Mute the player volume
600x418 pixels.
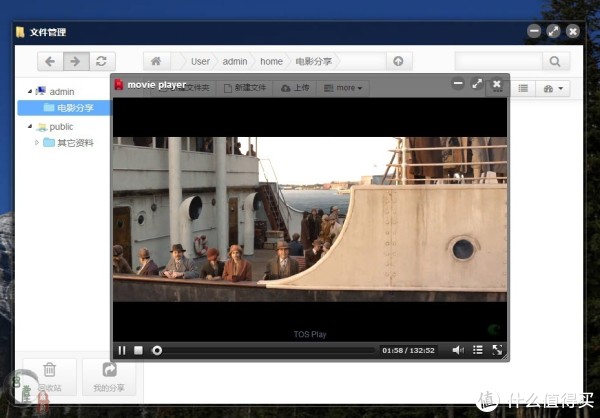pyautogui.click(x=458, y=350)
